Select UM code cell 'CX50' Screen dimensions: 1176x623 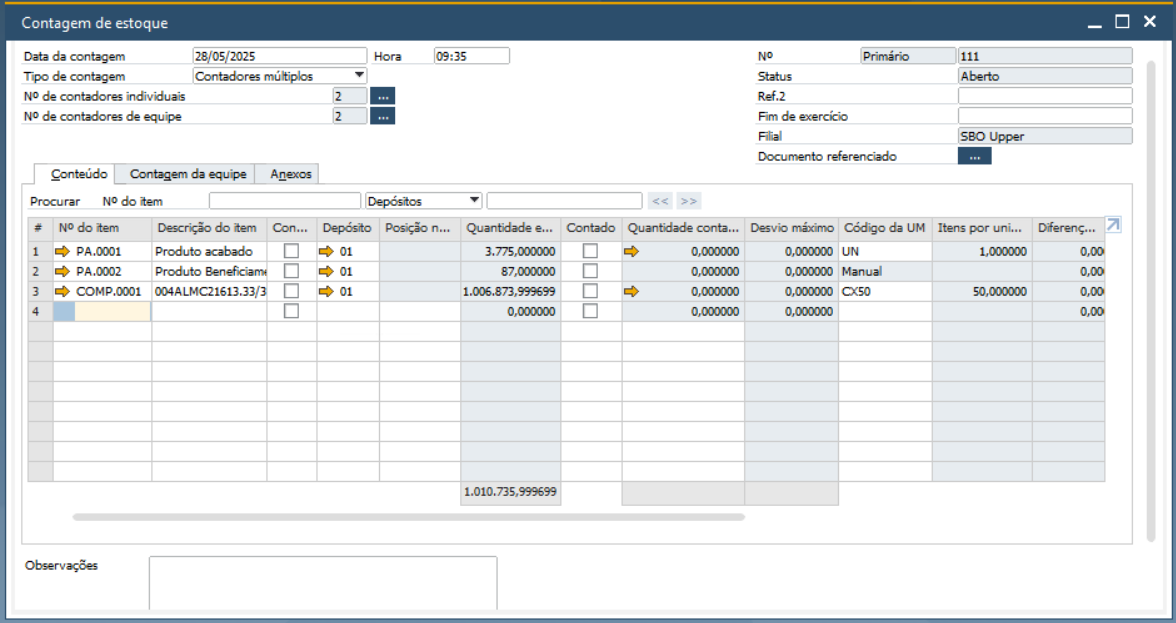(x=885, y=292)
